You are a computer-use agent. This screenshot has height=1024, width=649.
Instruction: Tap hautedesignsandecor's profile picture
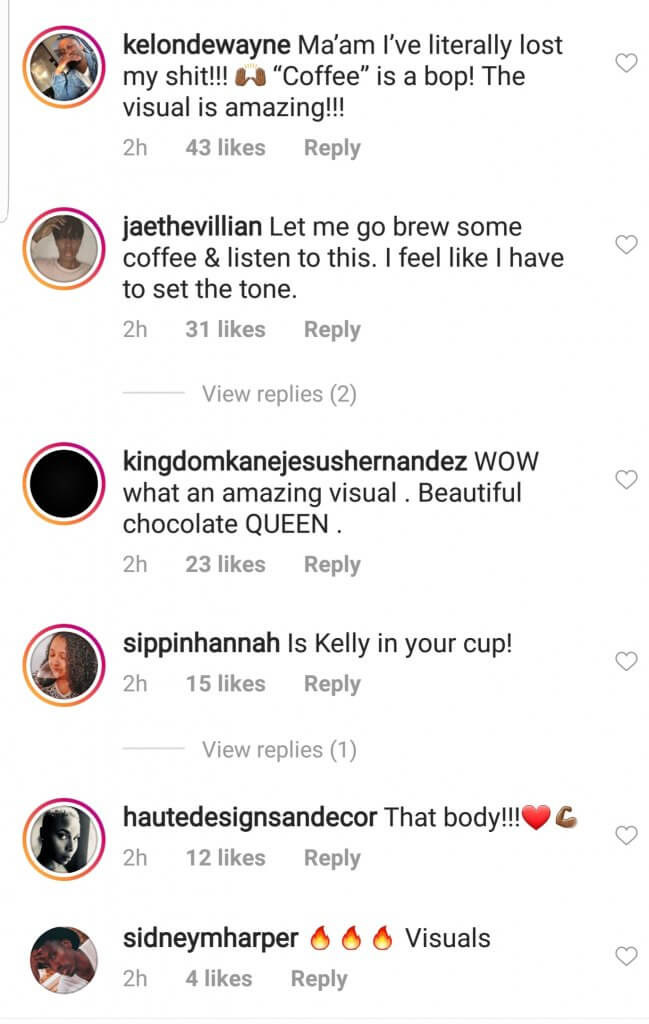pyautogui.click(x=63, y=839)
